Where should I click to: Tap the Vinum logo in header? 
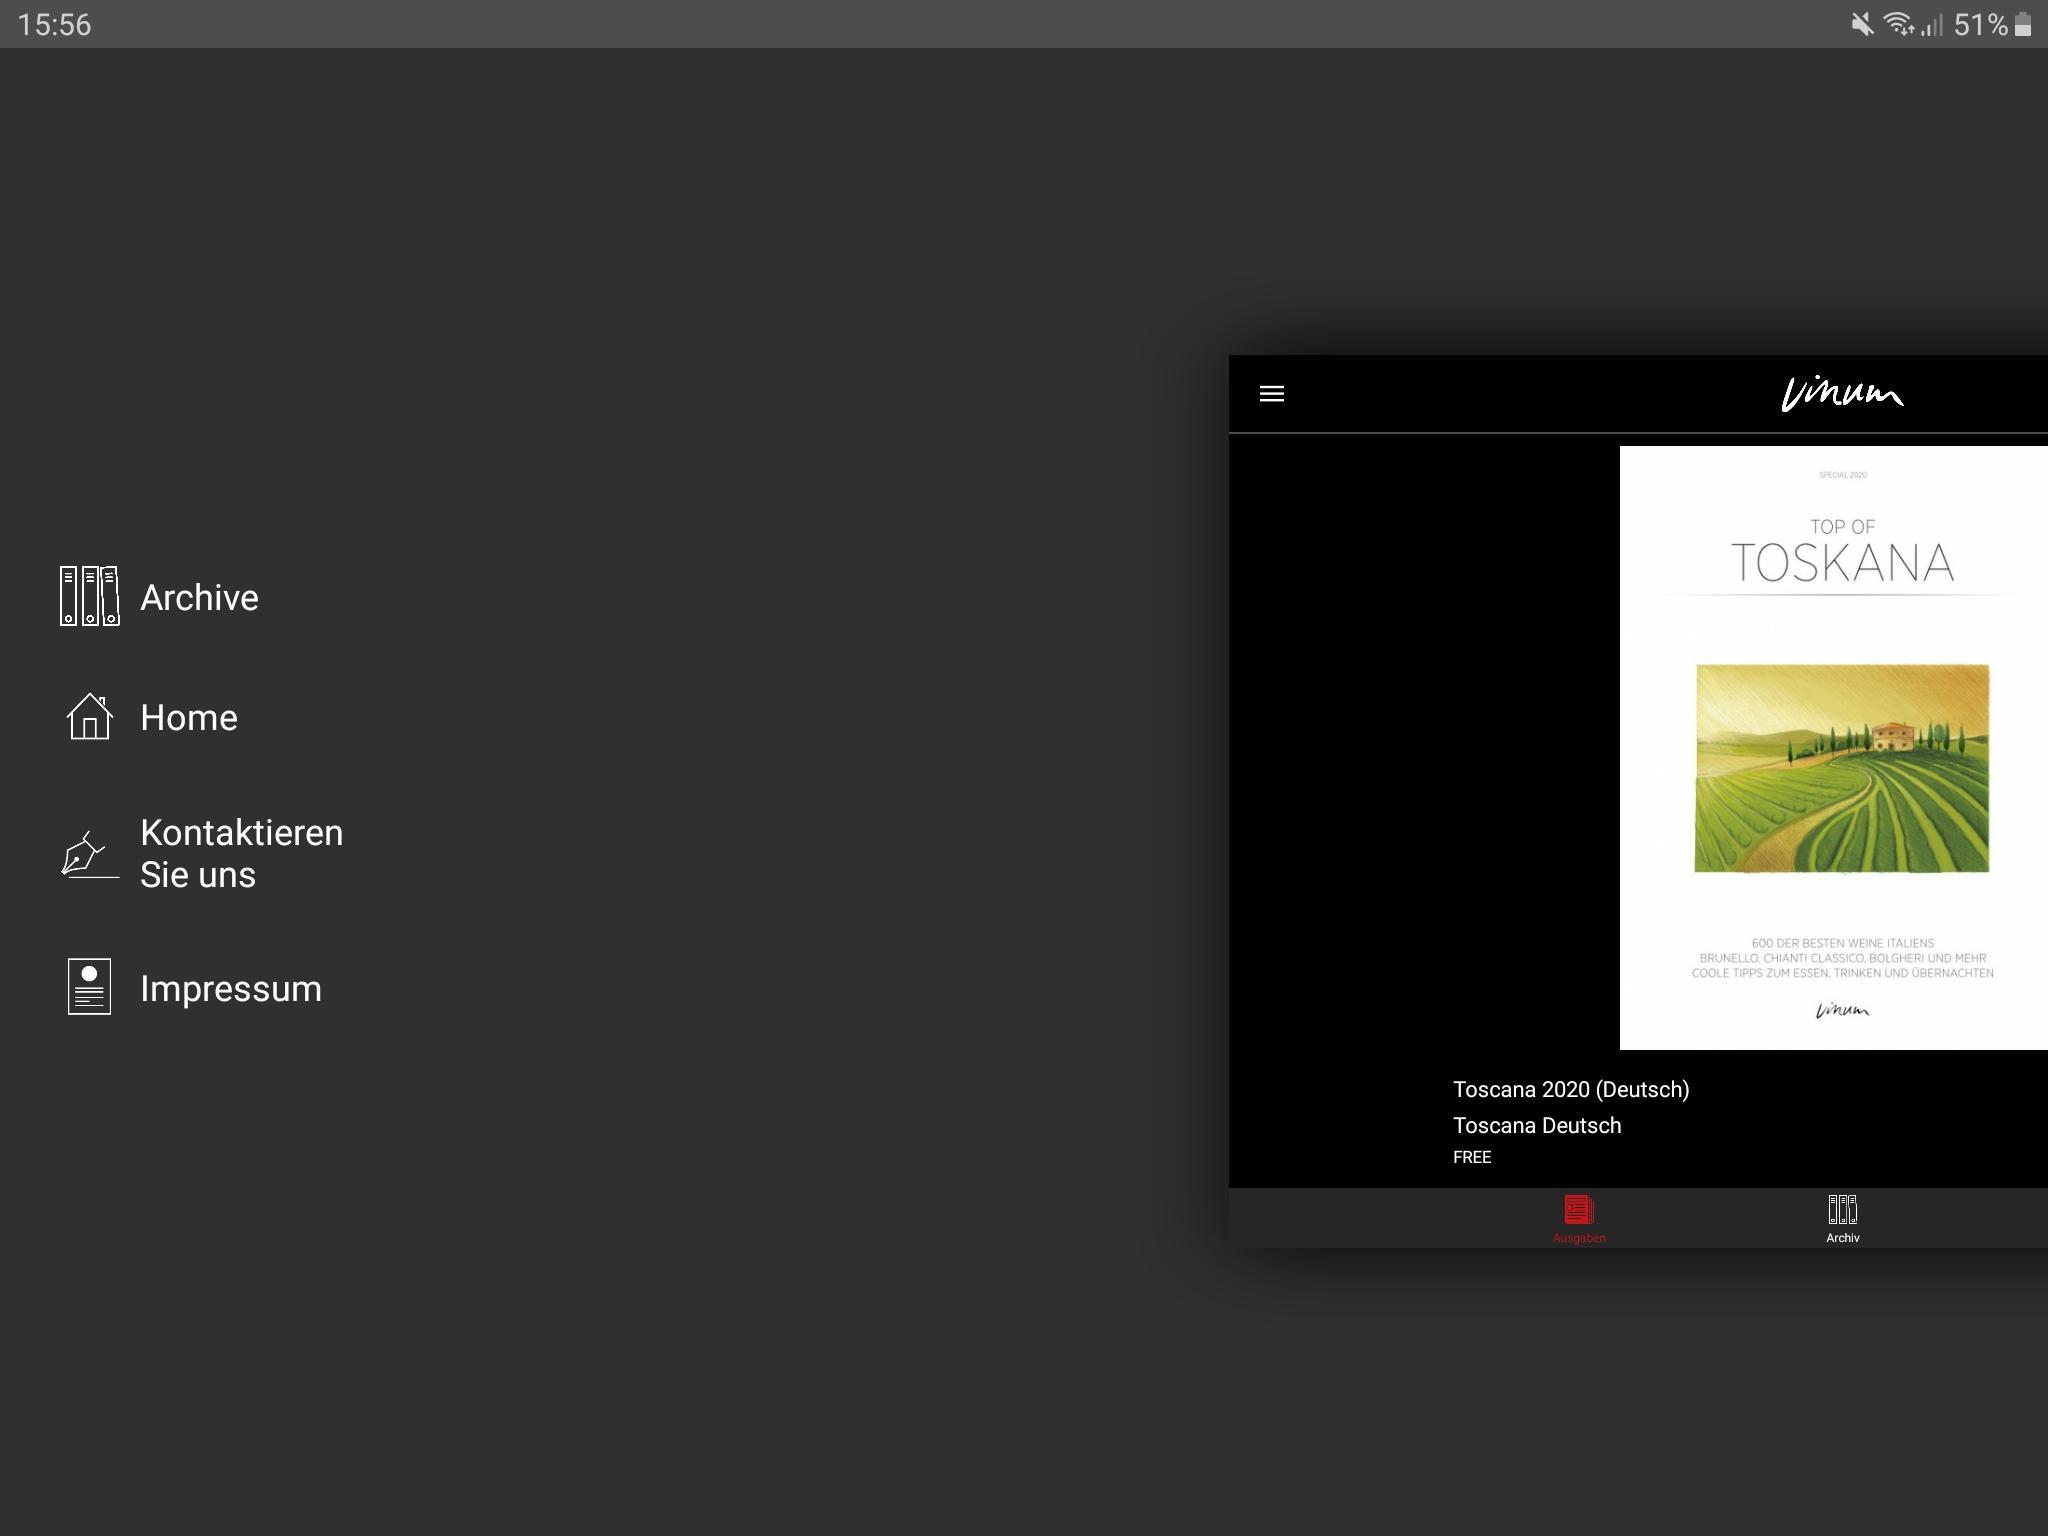pos(1842,394)
